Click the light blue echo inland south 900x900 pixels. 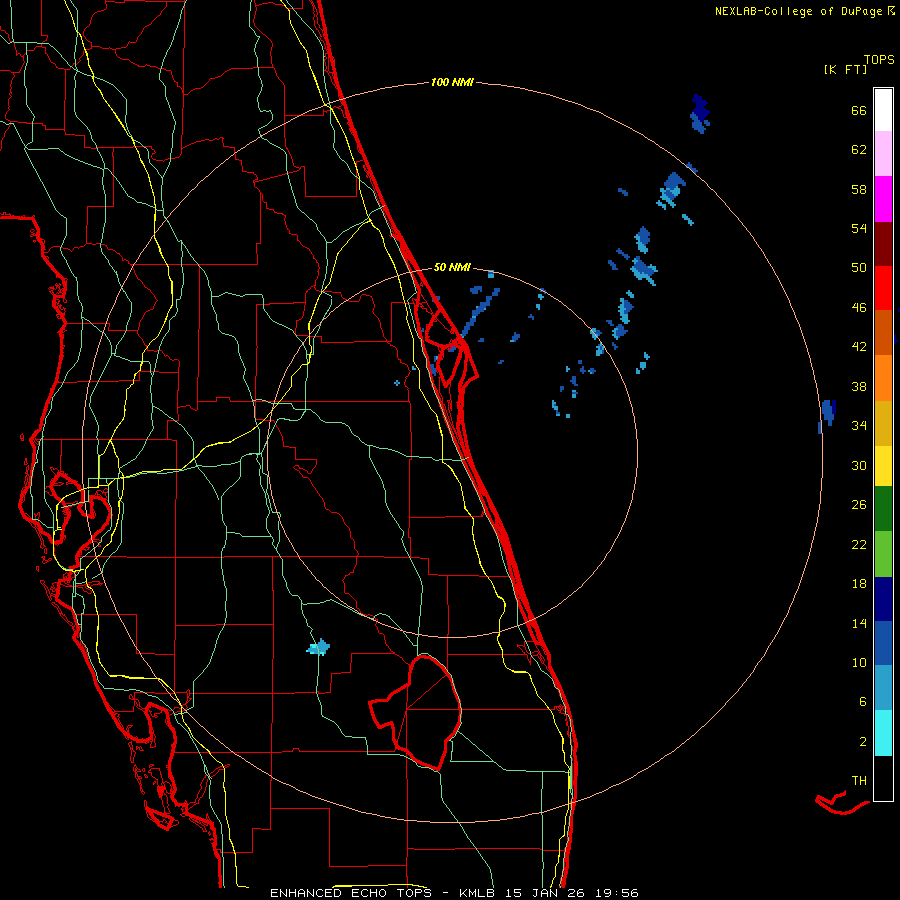319,648
